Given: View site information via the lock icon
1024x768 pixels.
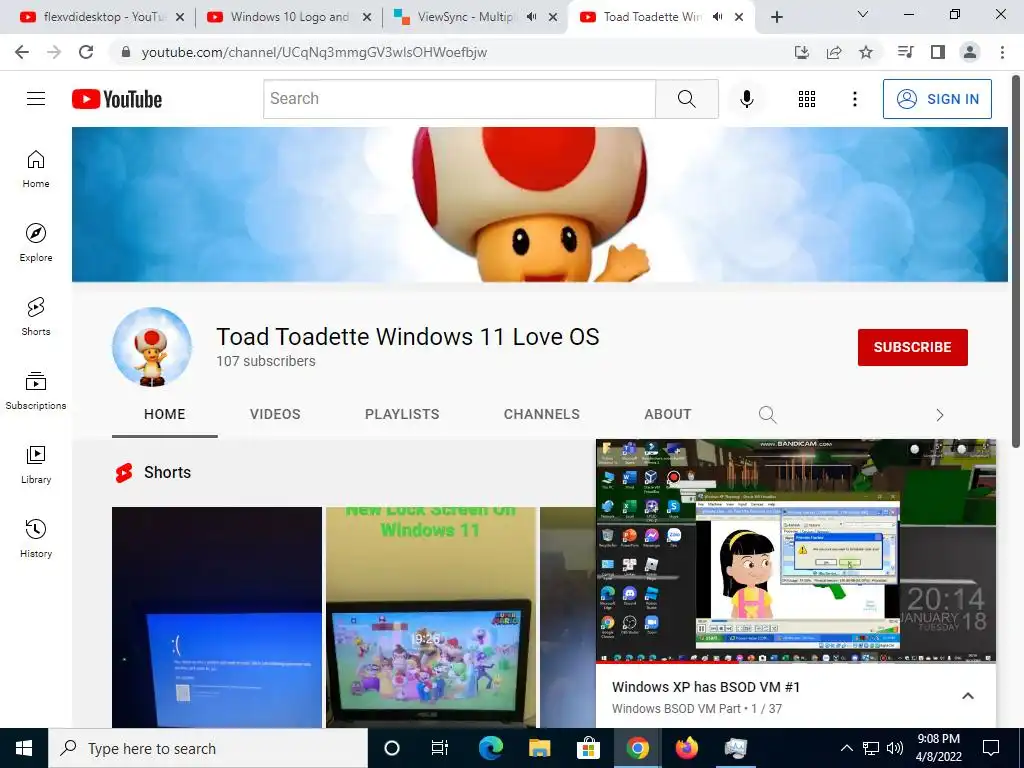Looking at the screenshot, I should (126, 52).
